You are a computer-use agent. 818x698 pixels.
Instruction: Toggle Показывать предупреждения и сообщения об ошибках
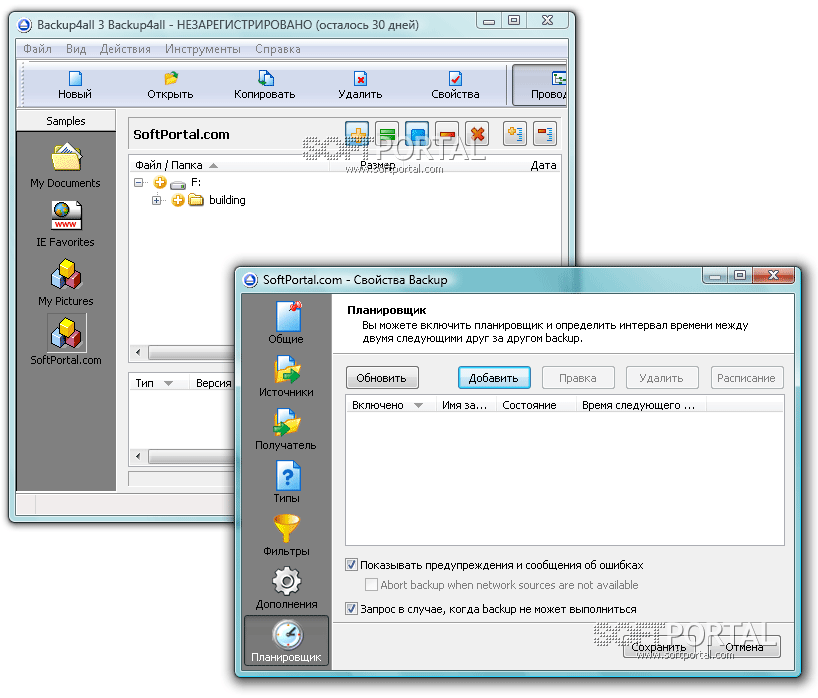[352, 564]
